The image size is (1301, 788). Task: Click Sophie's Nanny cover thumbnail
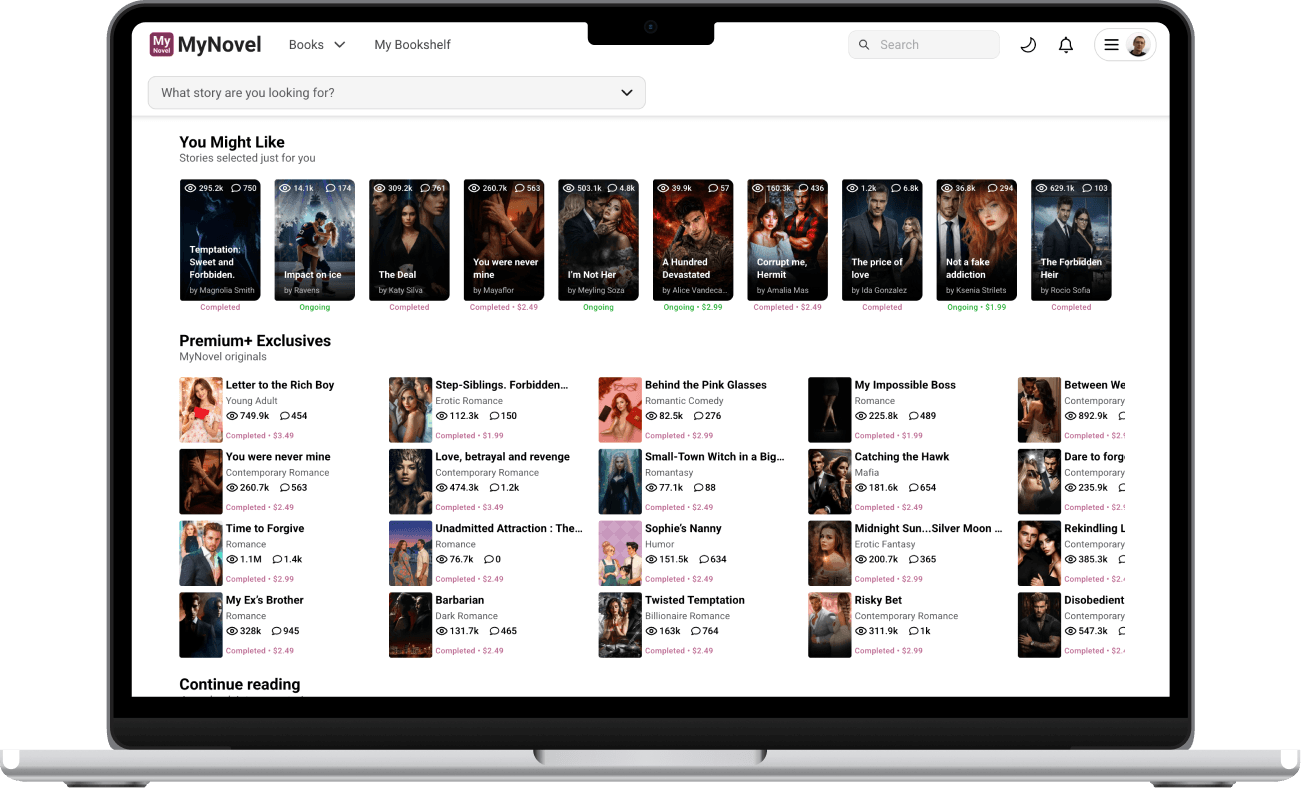(620, 553)
